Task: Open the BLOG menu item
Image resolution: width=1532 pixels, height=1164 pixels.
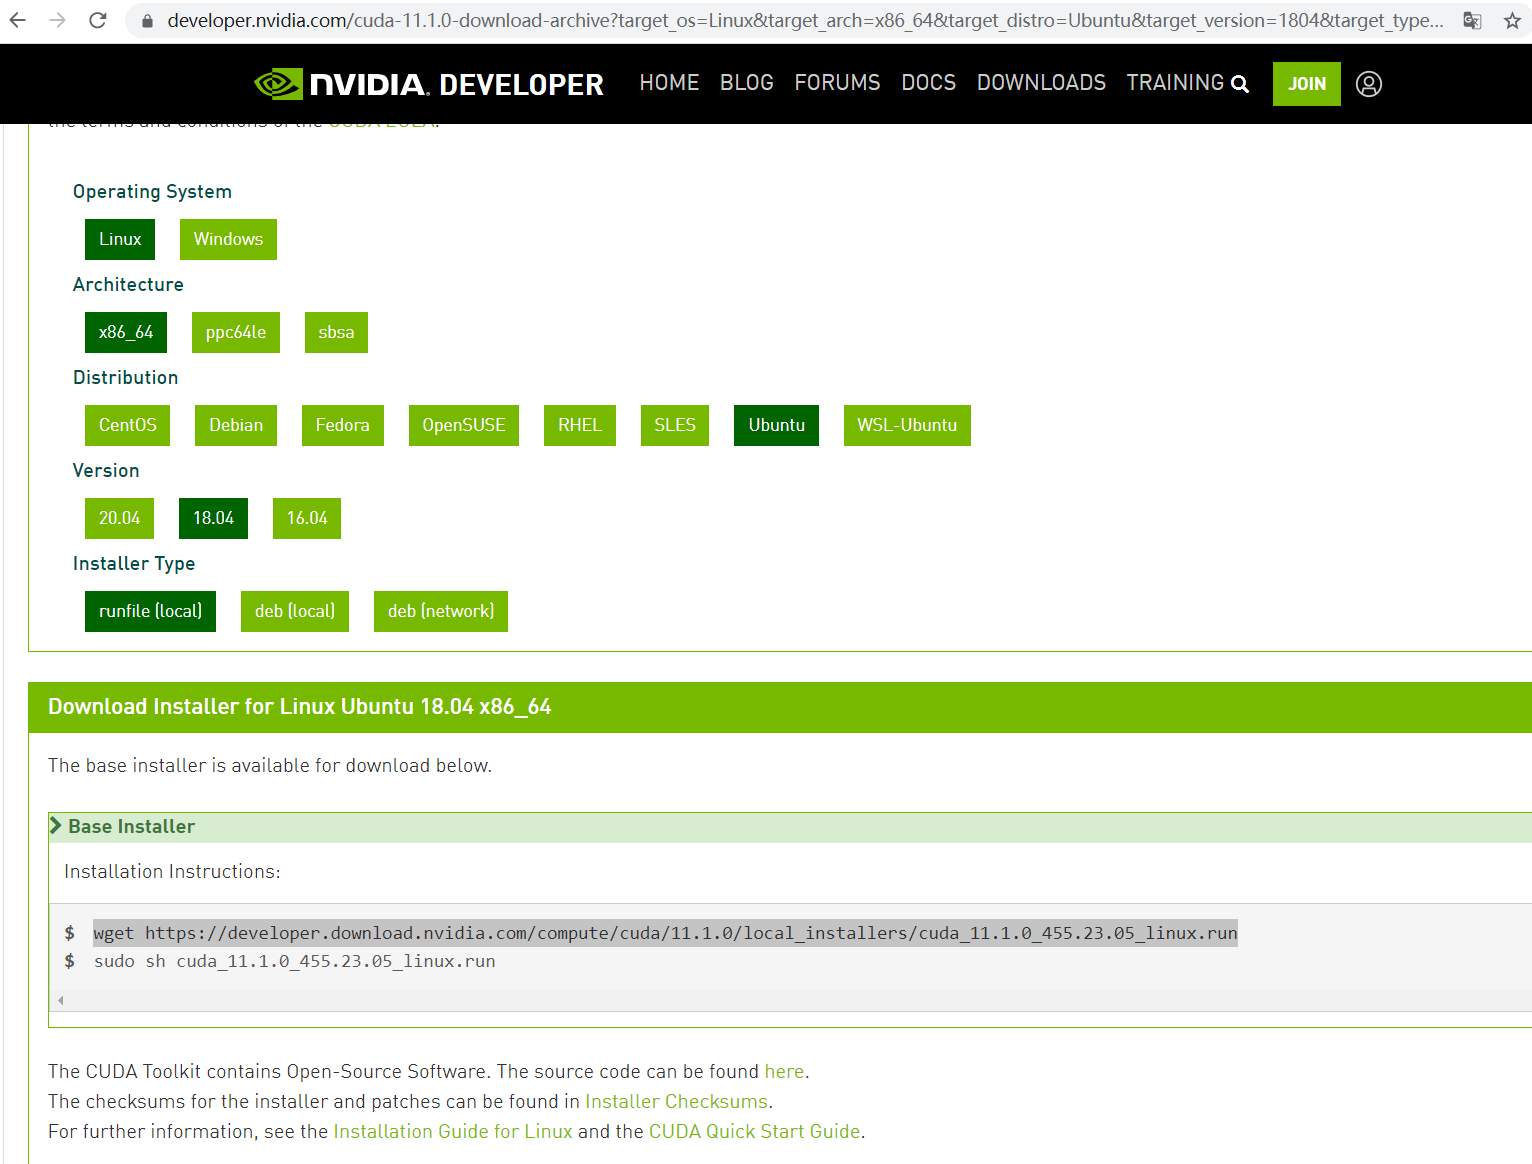Action: tap(747, 83)
